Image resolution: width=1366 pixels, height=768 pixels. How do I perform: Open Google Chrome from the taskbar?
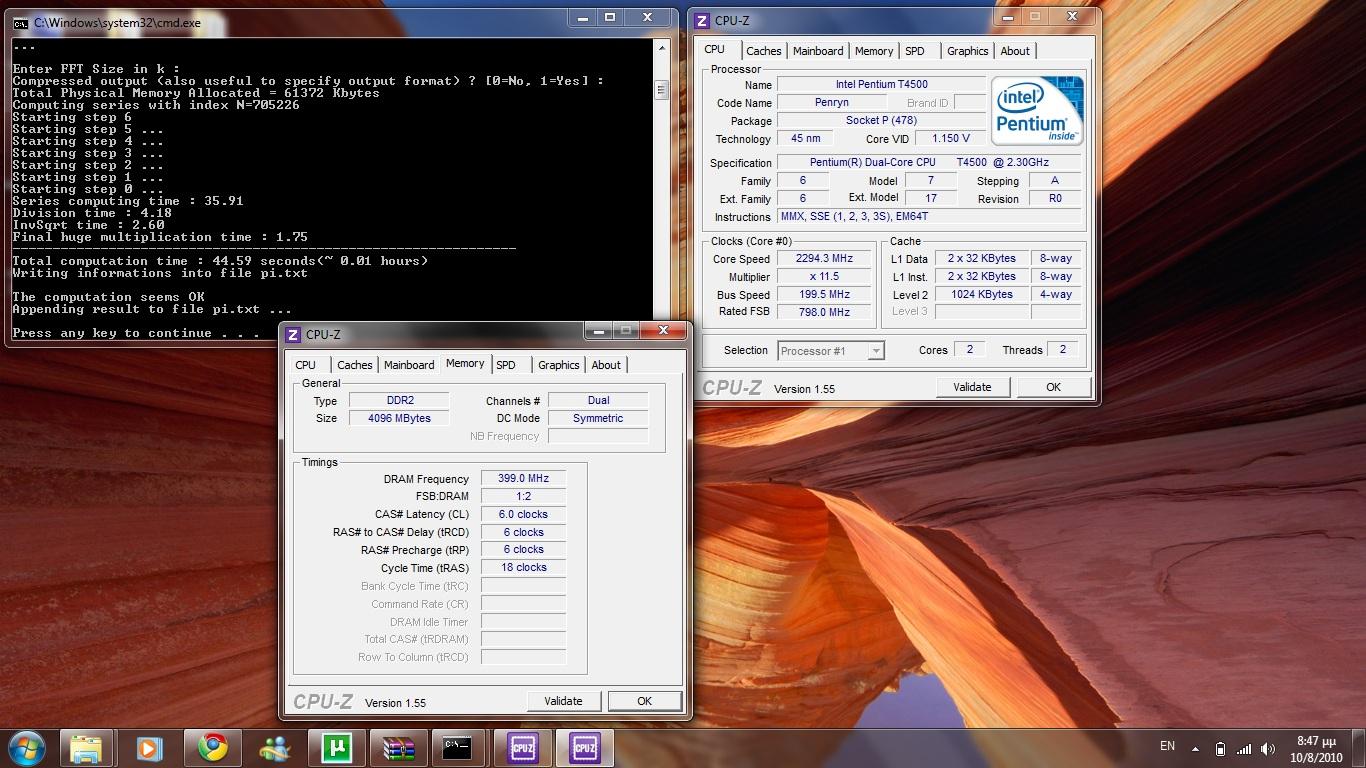coord(211,748)
